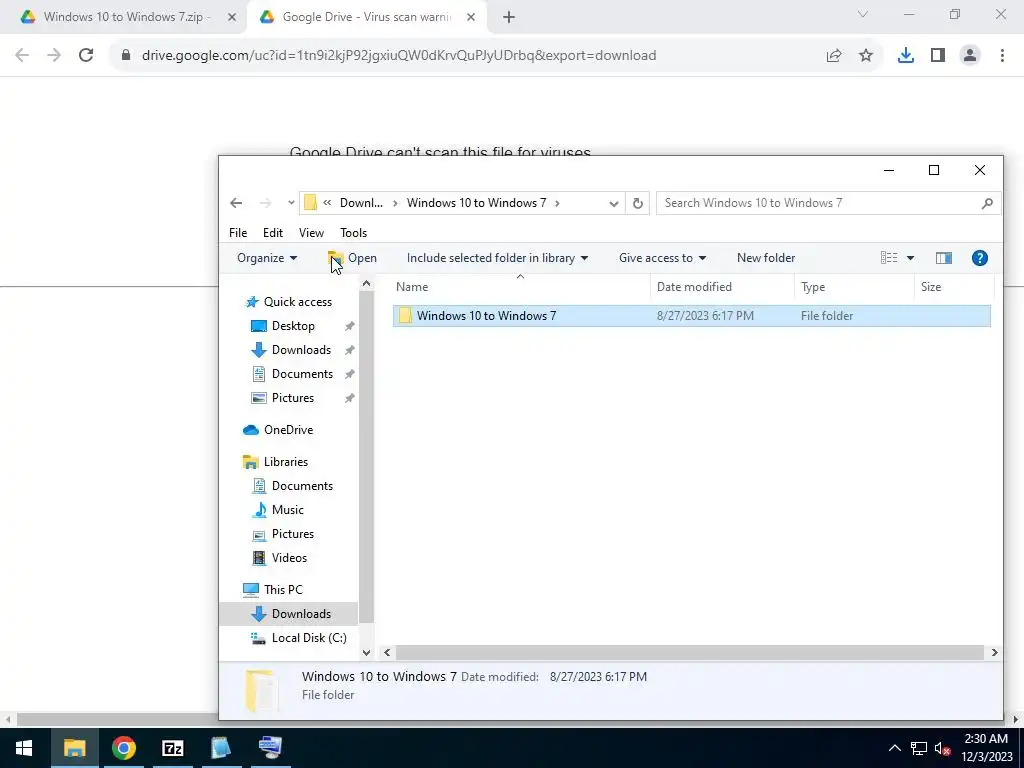Switch to Google Drive Virus scan warning tab

click(366, 17)
